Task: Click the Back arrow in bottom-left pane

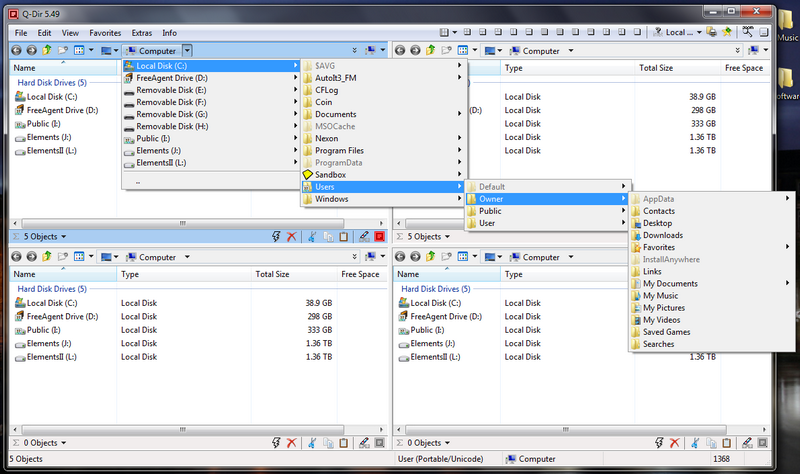Action: click(x=16, y=257)
